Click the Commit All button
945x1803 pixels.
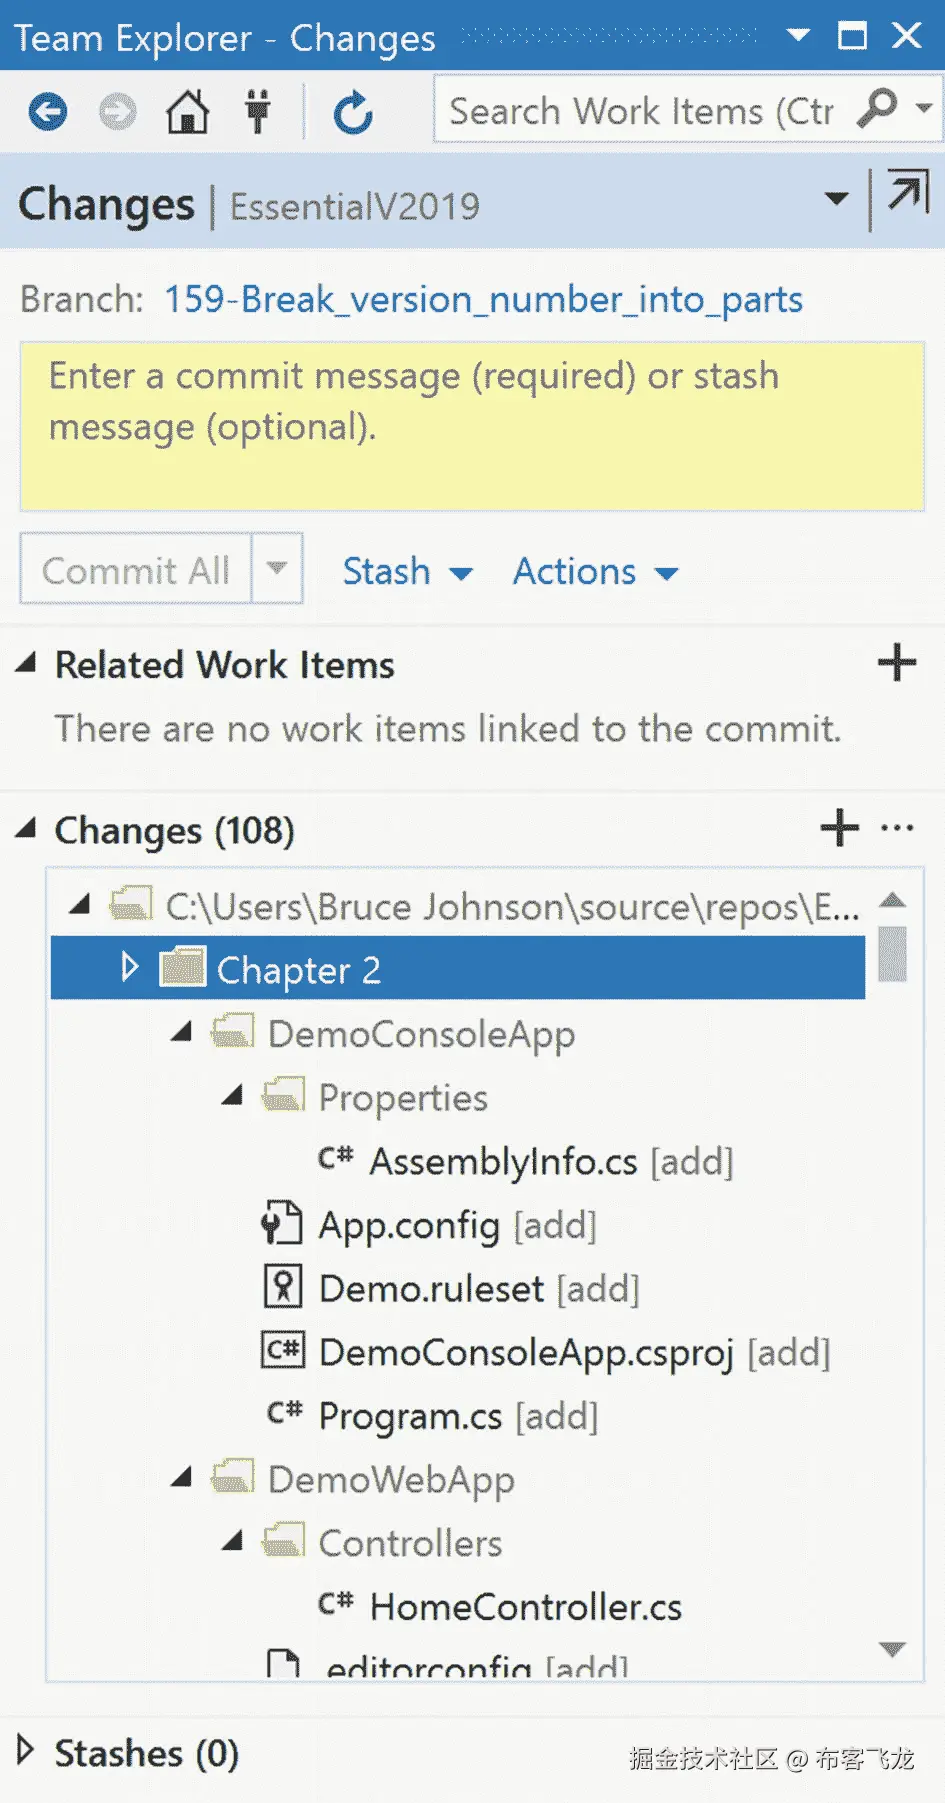click(x=136, y=570)
